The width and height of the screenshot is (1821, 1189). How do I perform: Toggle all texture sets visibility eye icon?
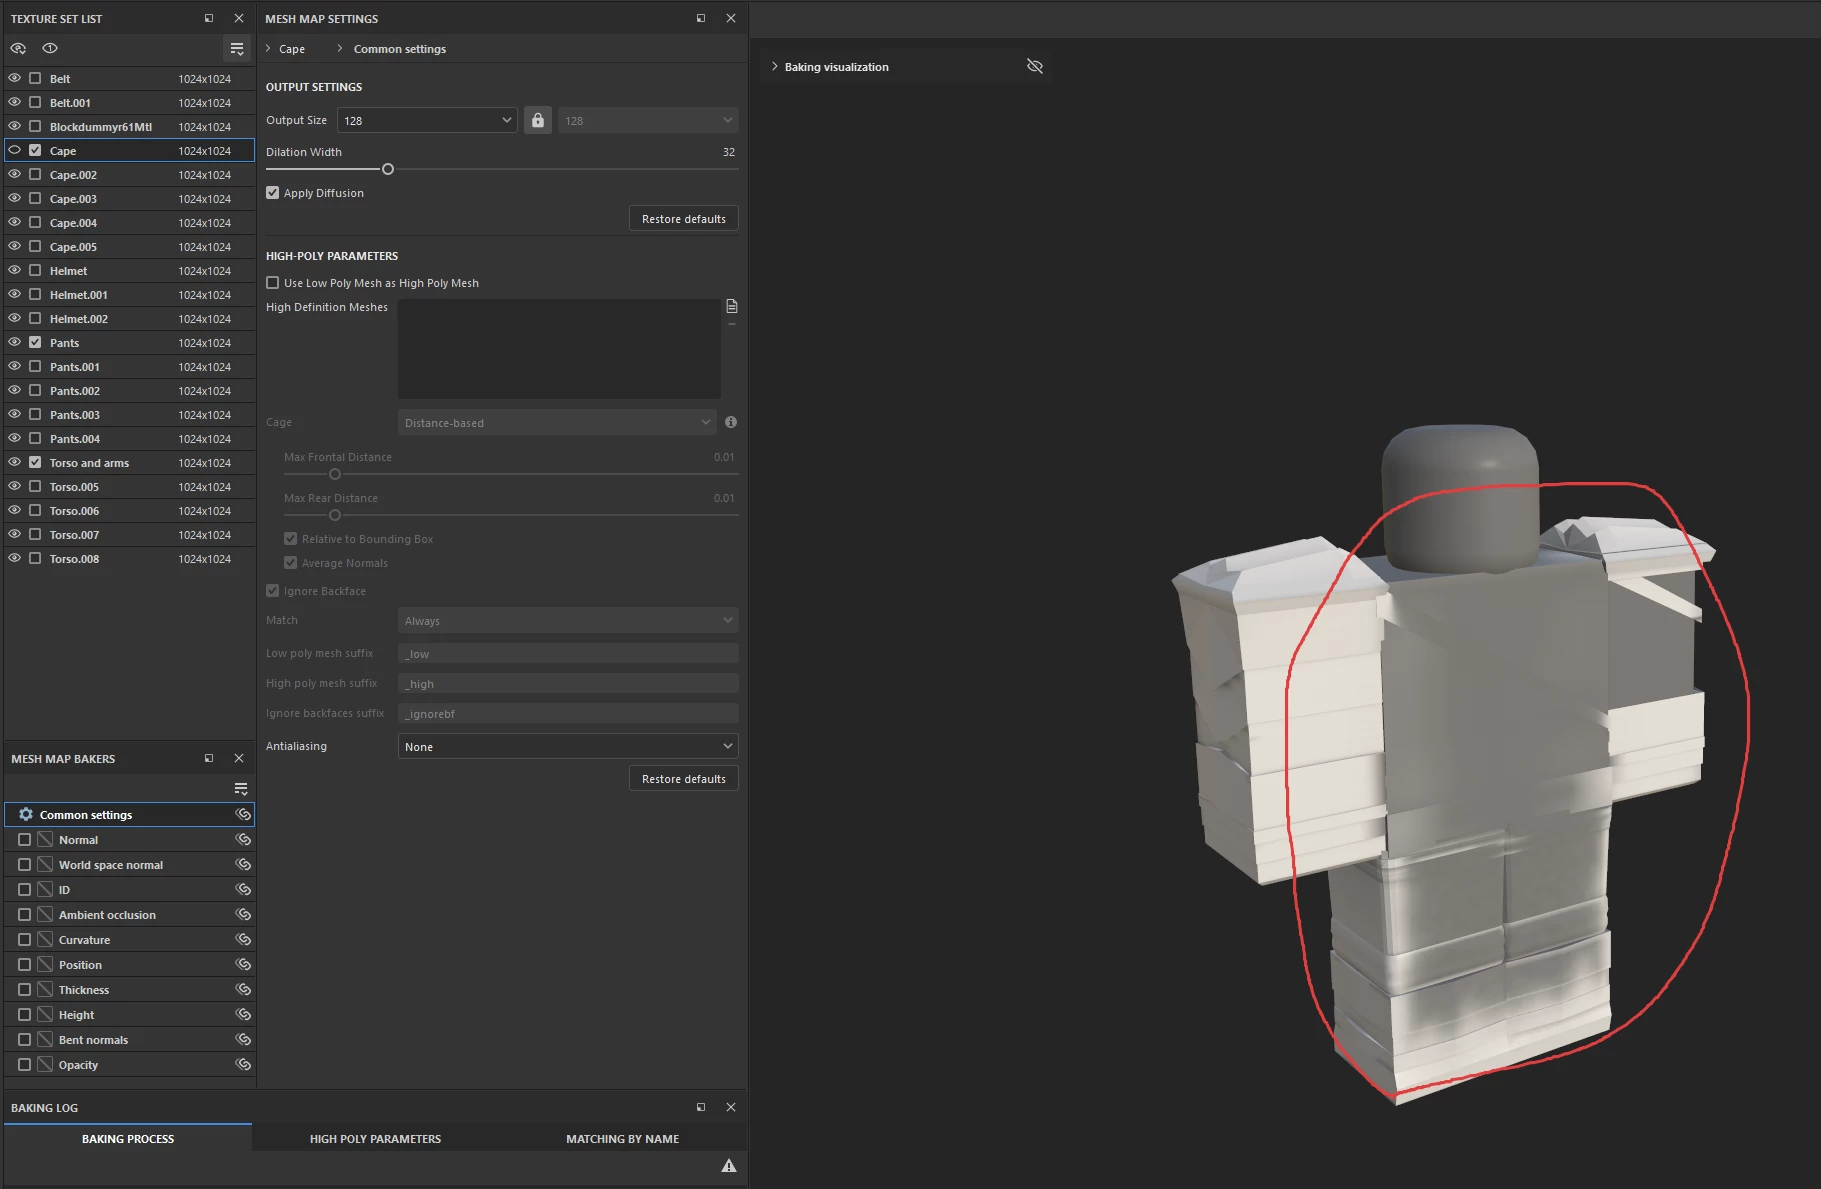[18, 48]
